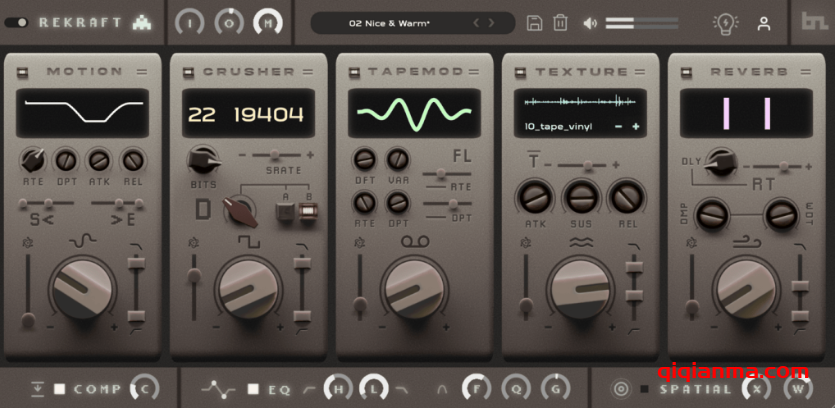
Task: Toggle the Tapemod module power
Action: click(355, 72)
